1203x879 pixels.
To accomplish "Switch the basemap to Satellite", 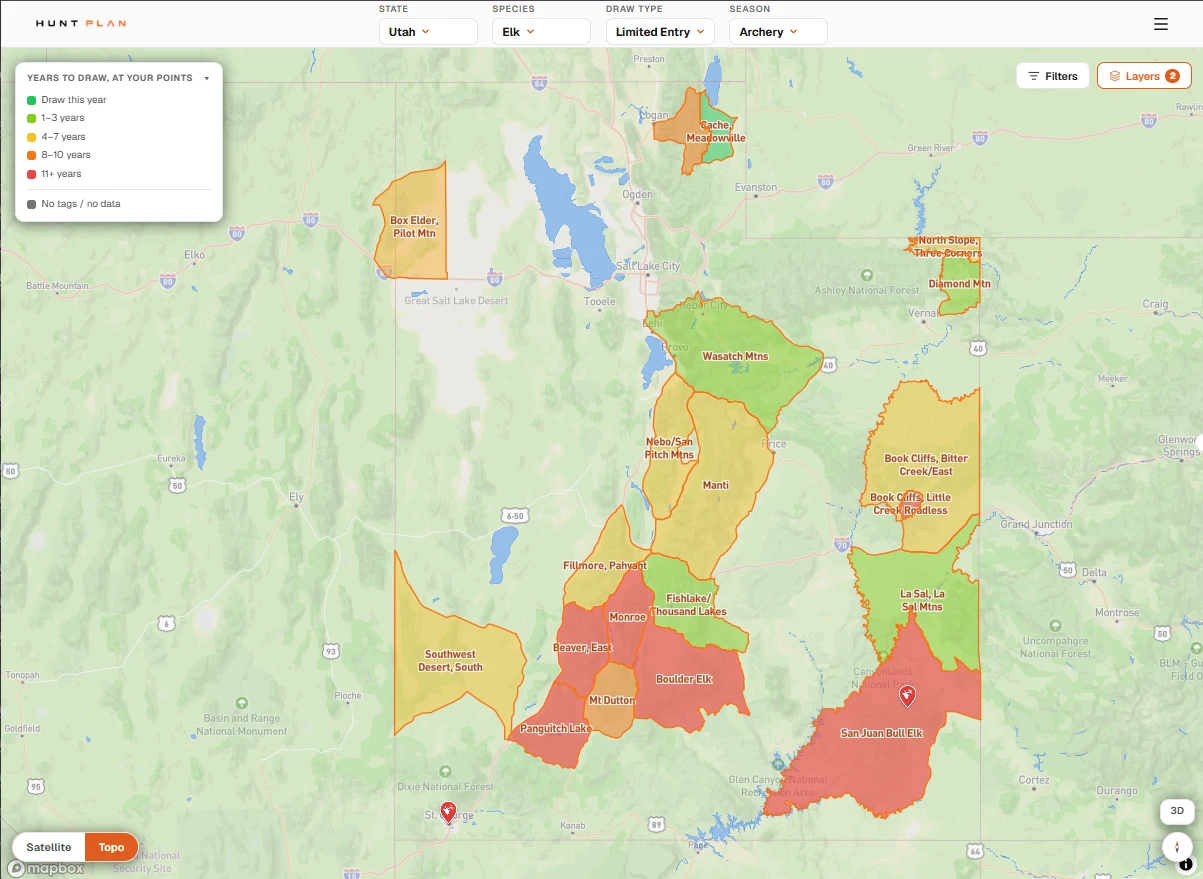I will pyautogui.click(x=49, y=847).
